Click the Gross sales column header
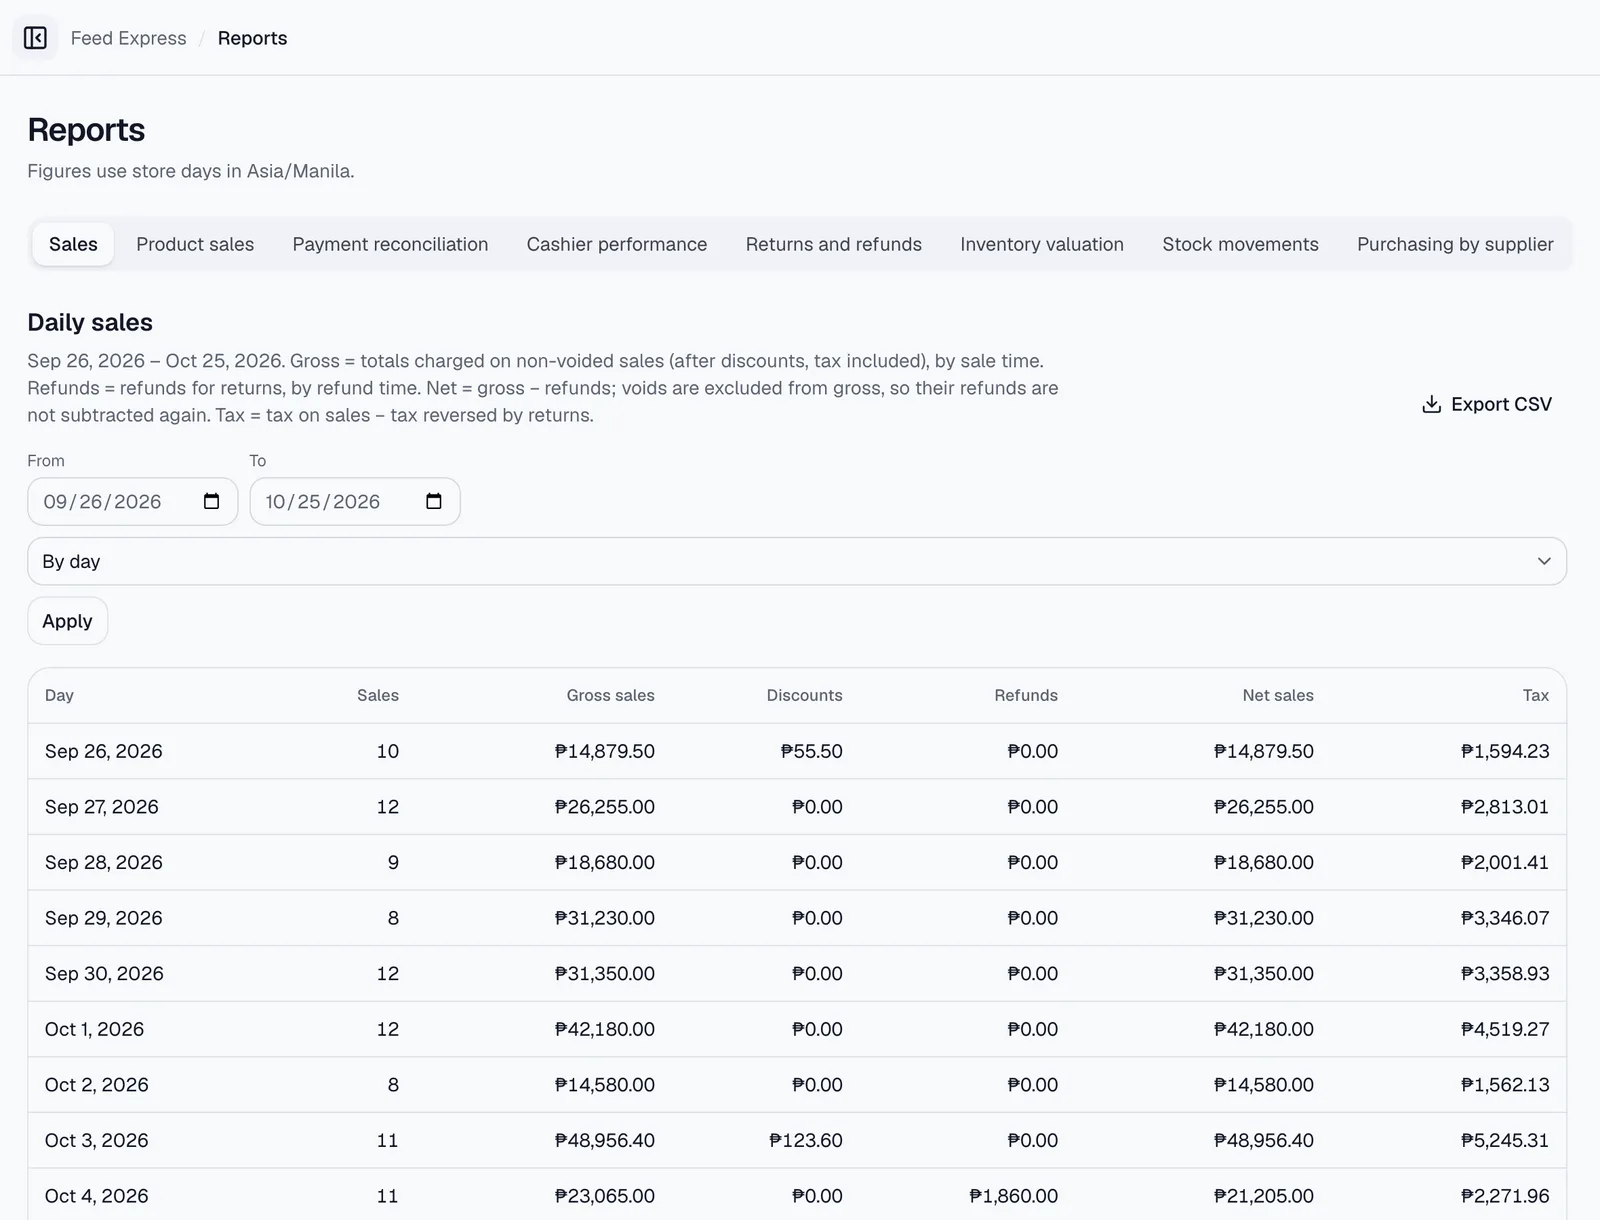The height and width of the screenshot is (1220, 1600). 610,695
